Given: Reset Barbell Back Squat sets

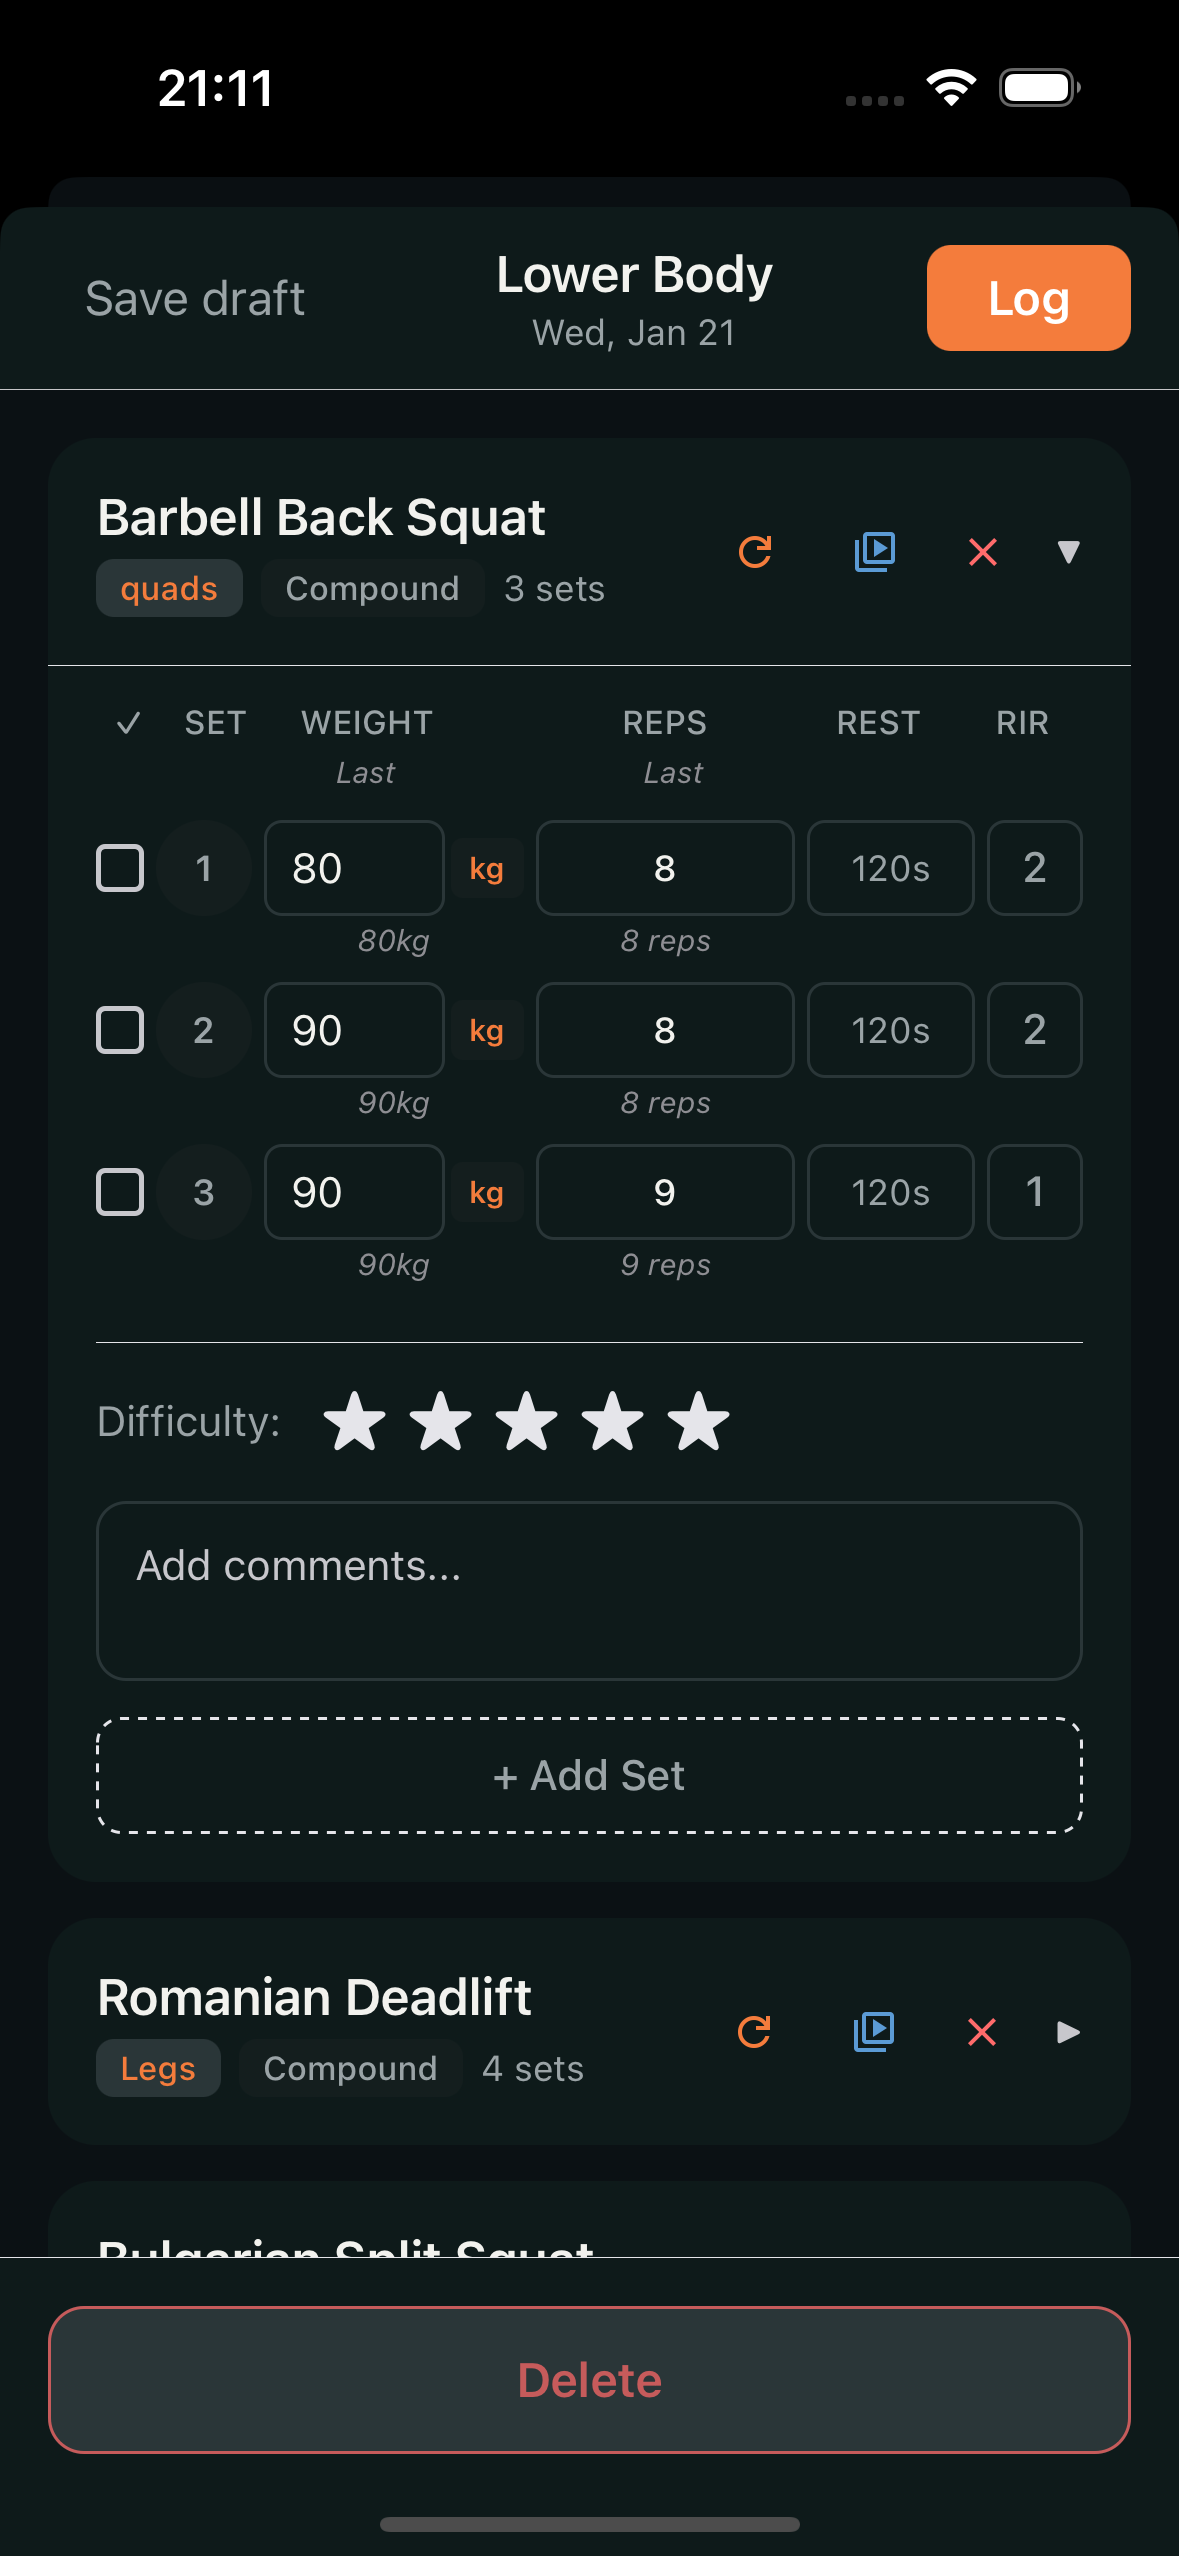Looking at the screenshot, I should [755, 552].
